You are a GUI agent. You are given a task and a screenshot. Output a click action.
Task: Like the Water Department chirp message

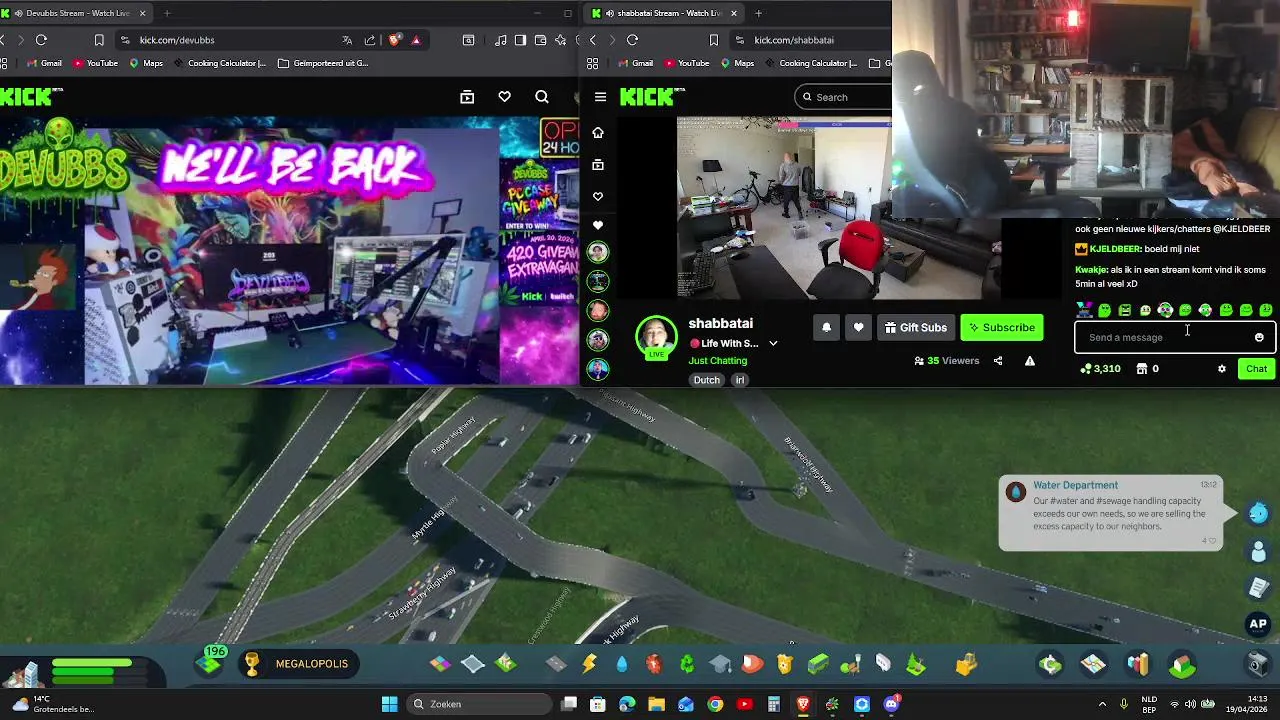(x=1210, y=541)
